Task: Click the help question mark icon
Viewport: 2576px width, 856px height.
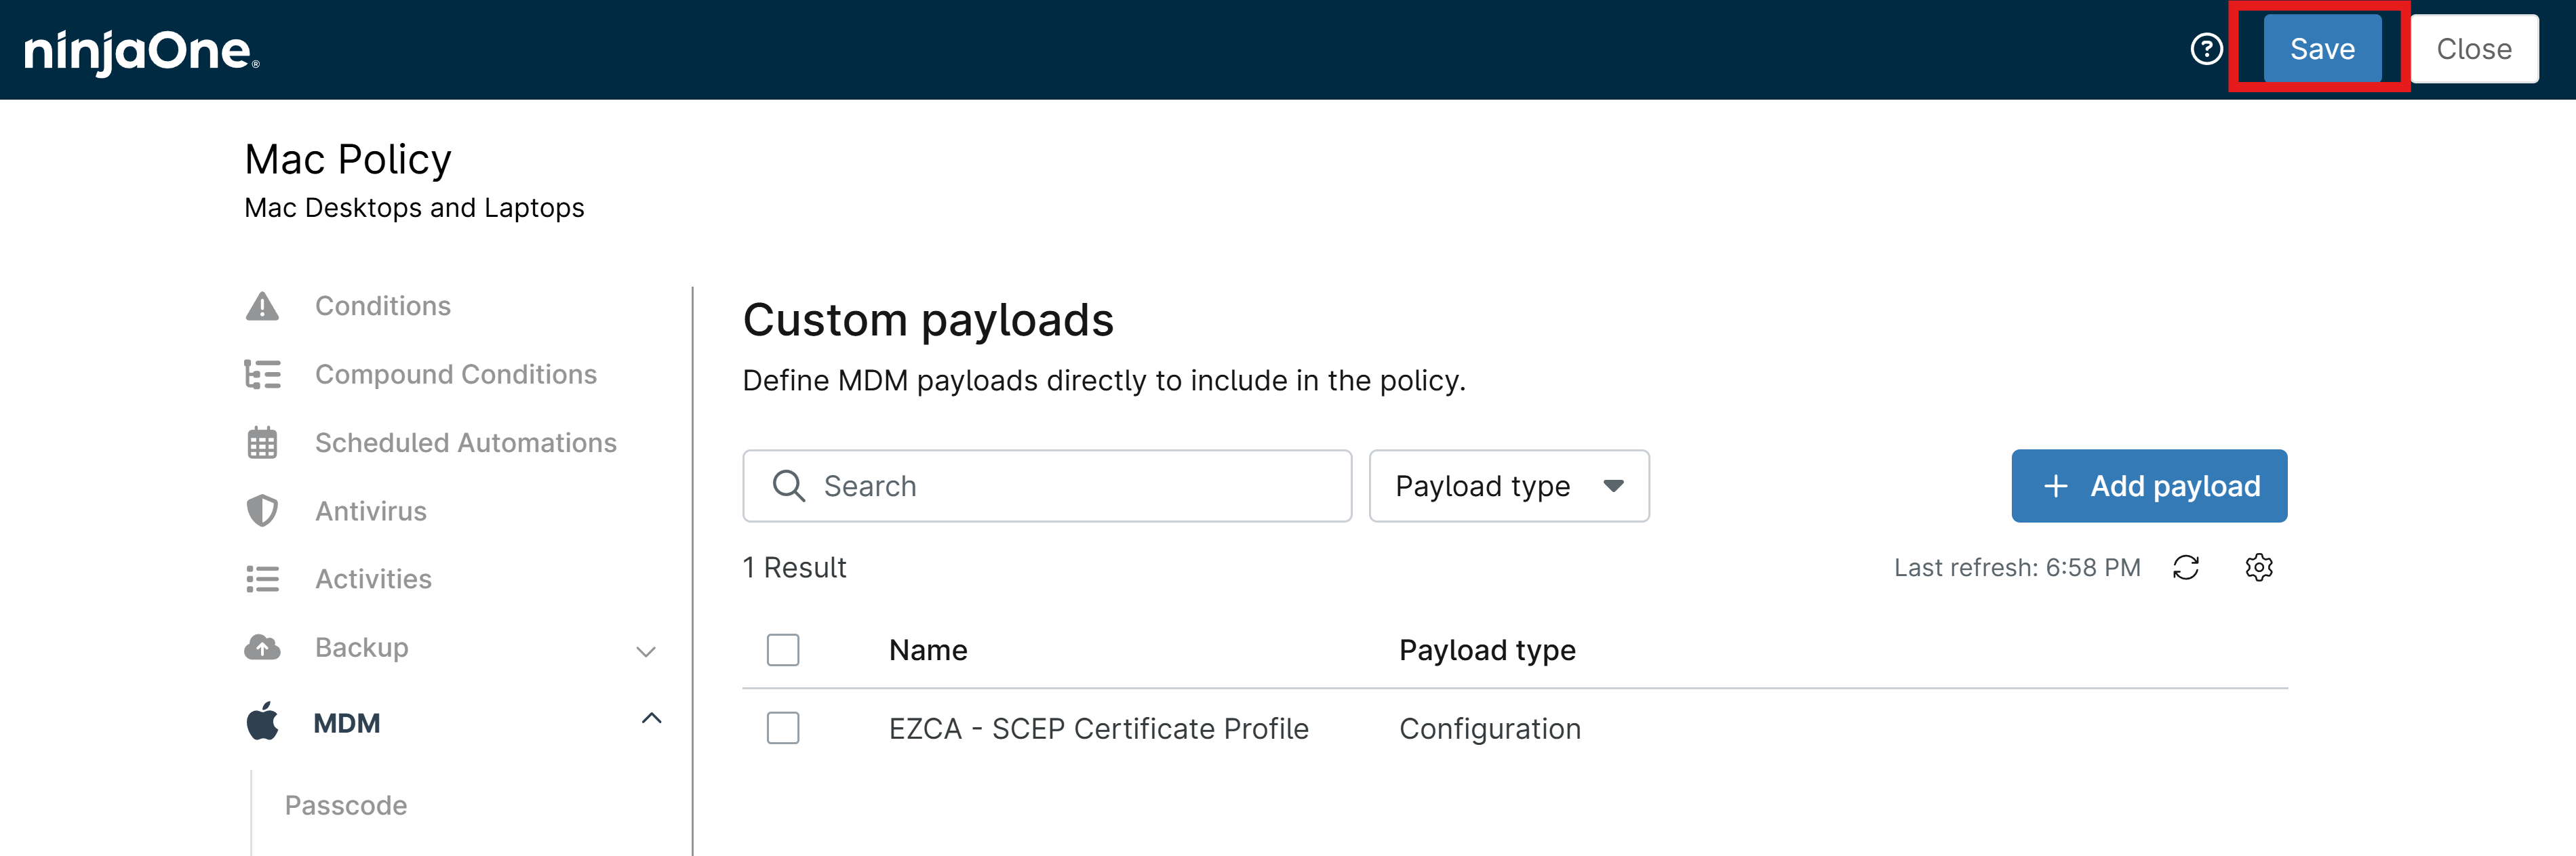Action: point(2206,49)
